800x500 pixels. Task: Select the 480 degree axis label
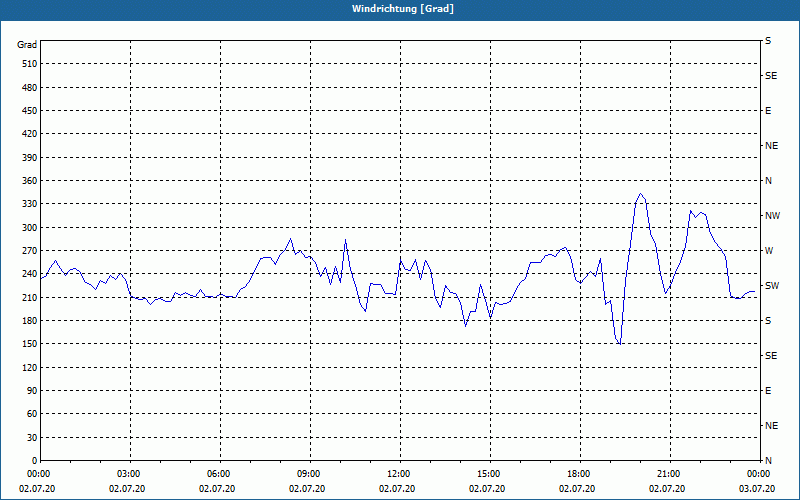coord(30,88)
